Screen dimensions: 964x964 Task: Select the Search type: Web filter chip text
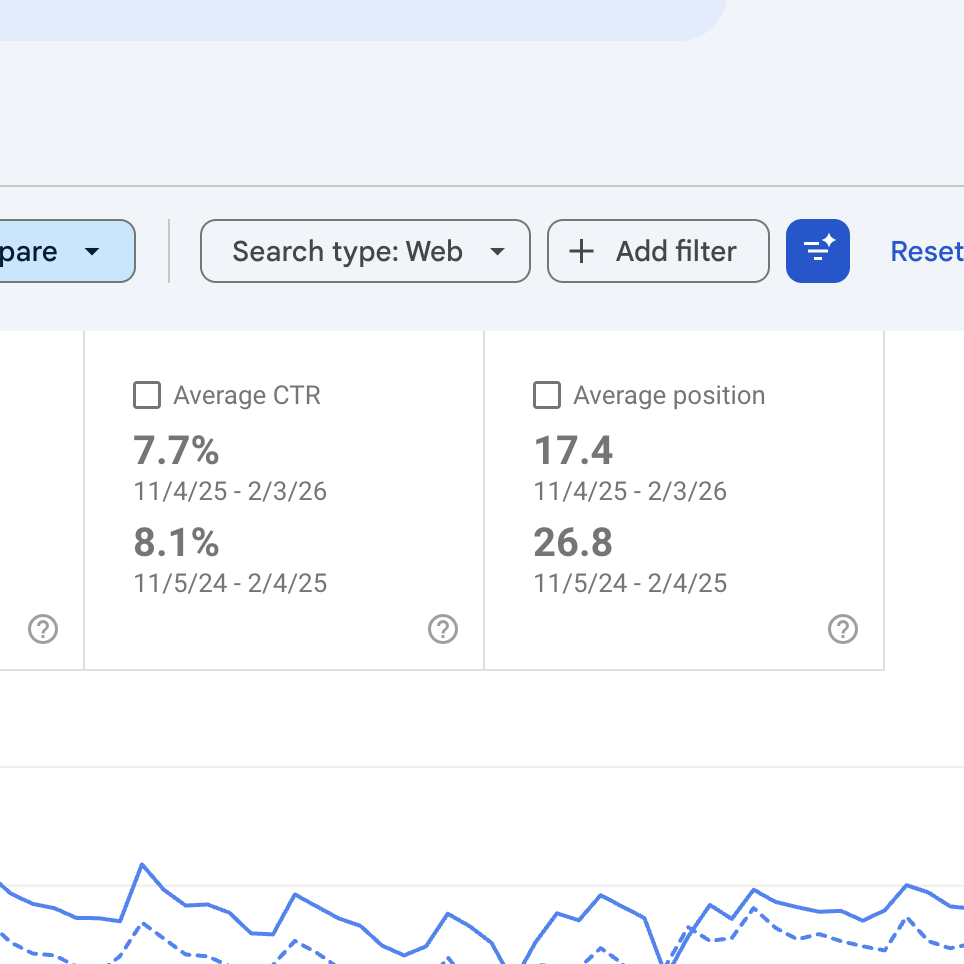coord(347,251)
